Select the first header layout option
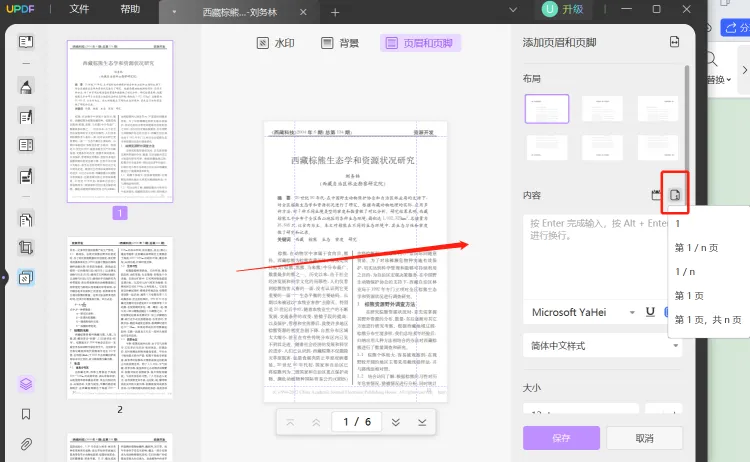The width and height of the screenshot is (750, 462). point(547,109)
